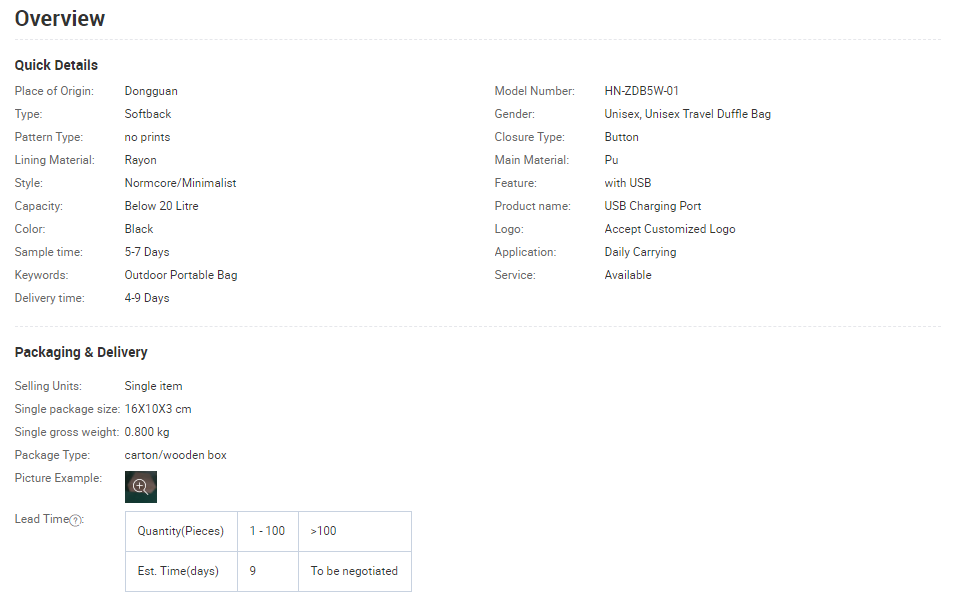Select the Quick Details section title
Image resolution: width=956 pixels, height=602 pixels.
click(56, 65)
